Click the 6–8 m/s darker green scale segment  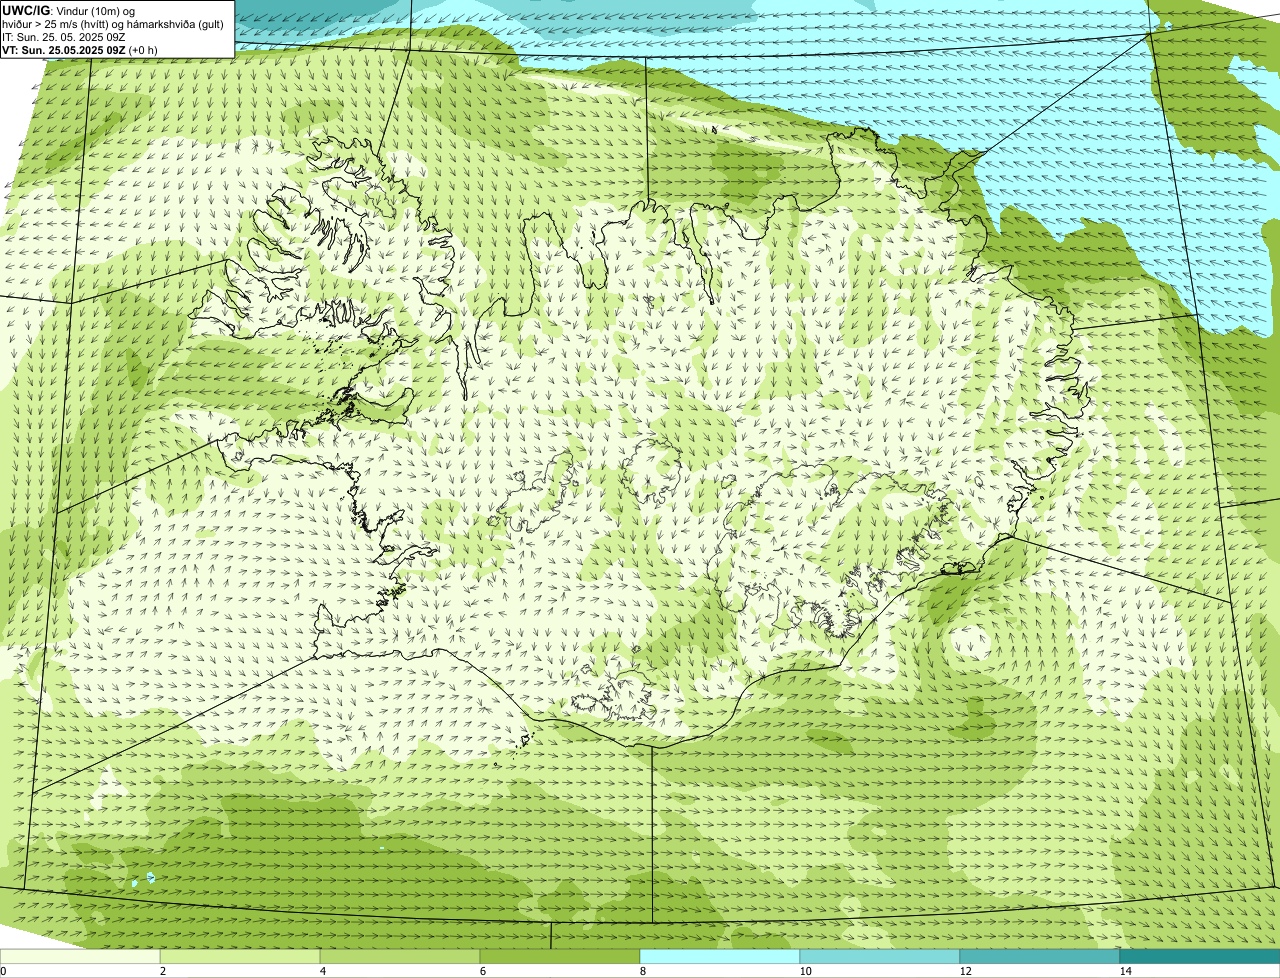(560, 956)
